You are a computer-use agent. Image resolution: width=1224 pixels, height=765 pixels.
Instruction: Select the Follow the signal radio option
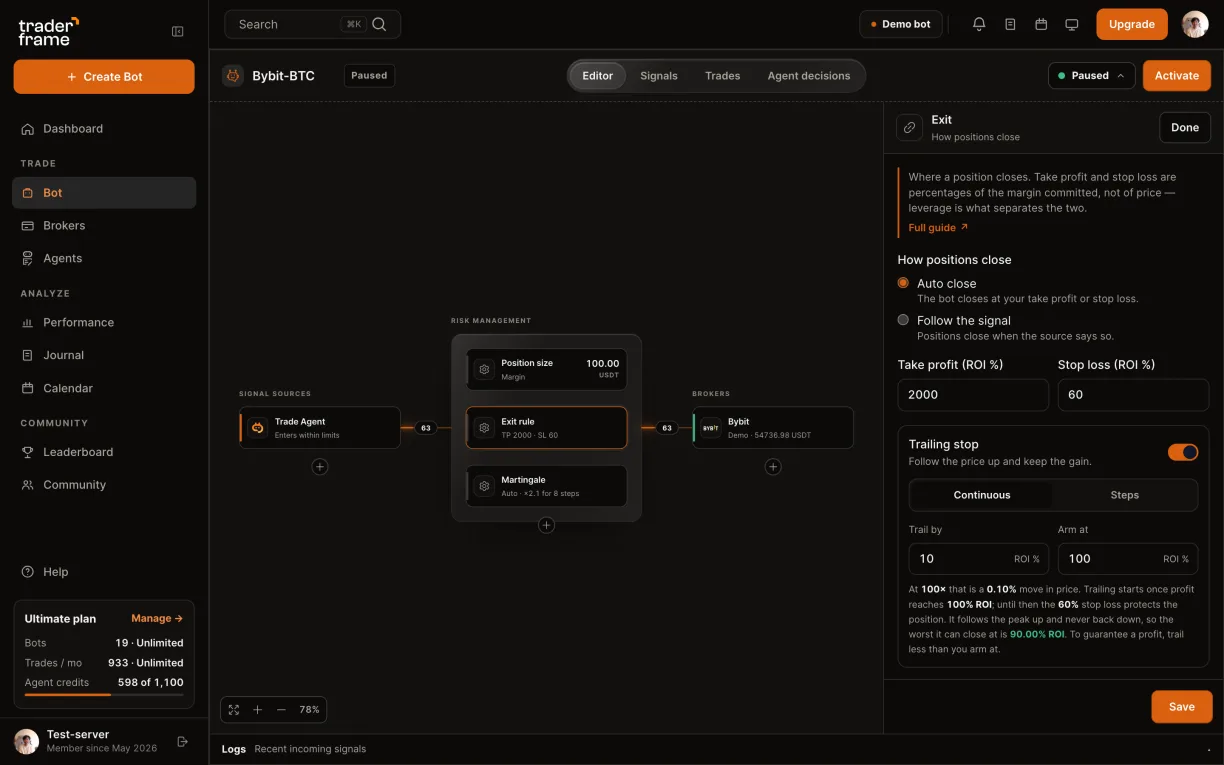click(x=903, y=320)
